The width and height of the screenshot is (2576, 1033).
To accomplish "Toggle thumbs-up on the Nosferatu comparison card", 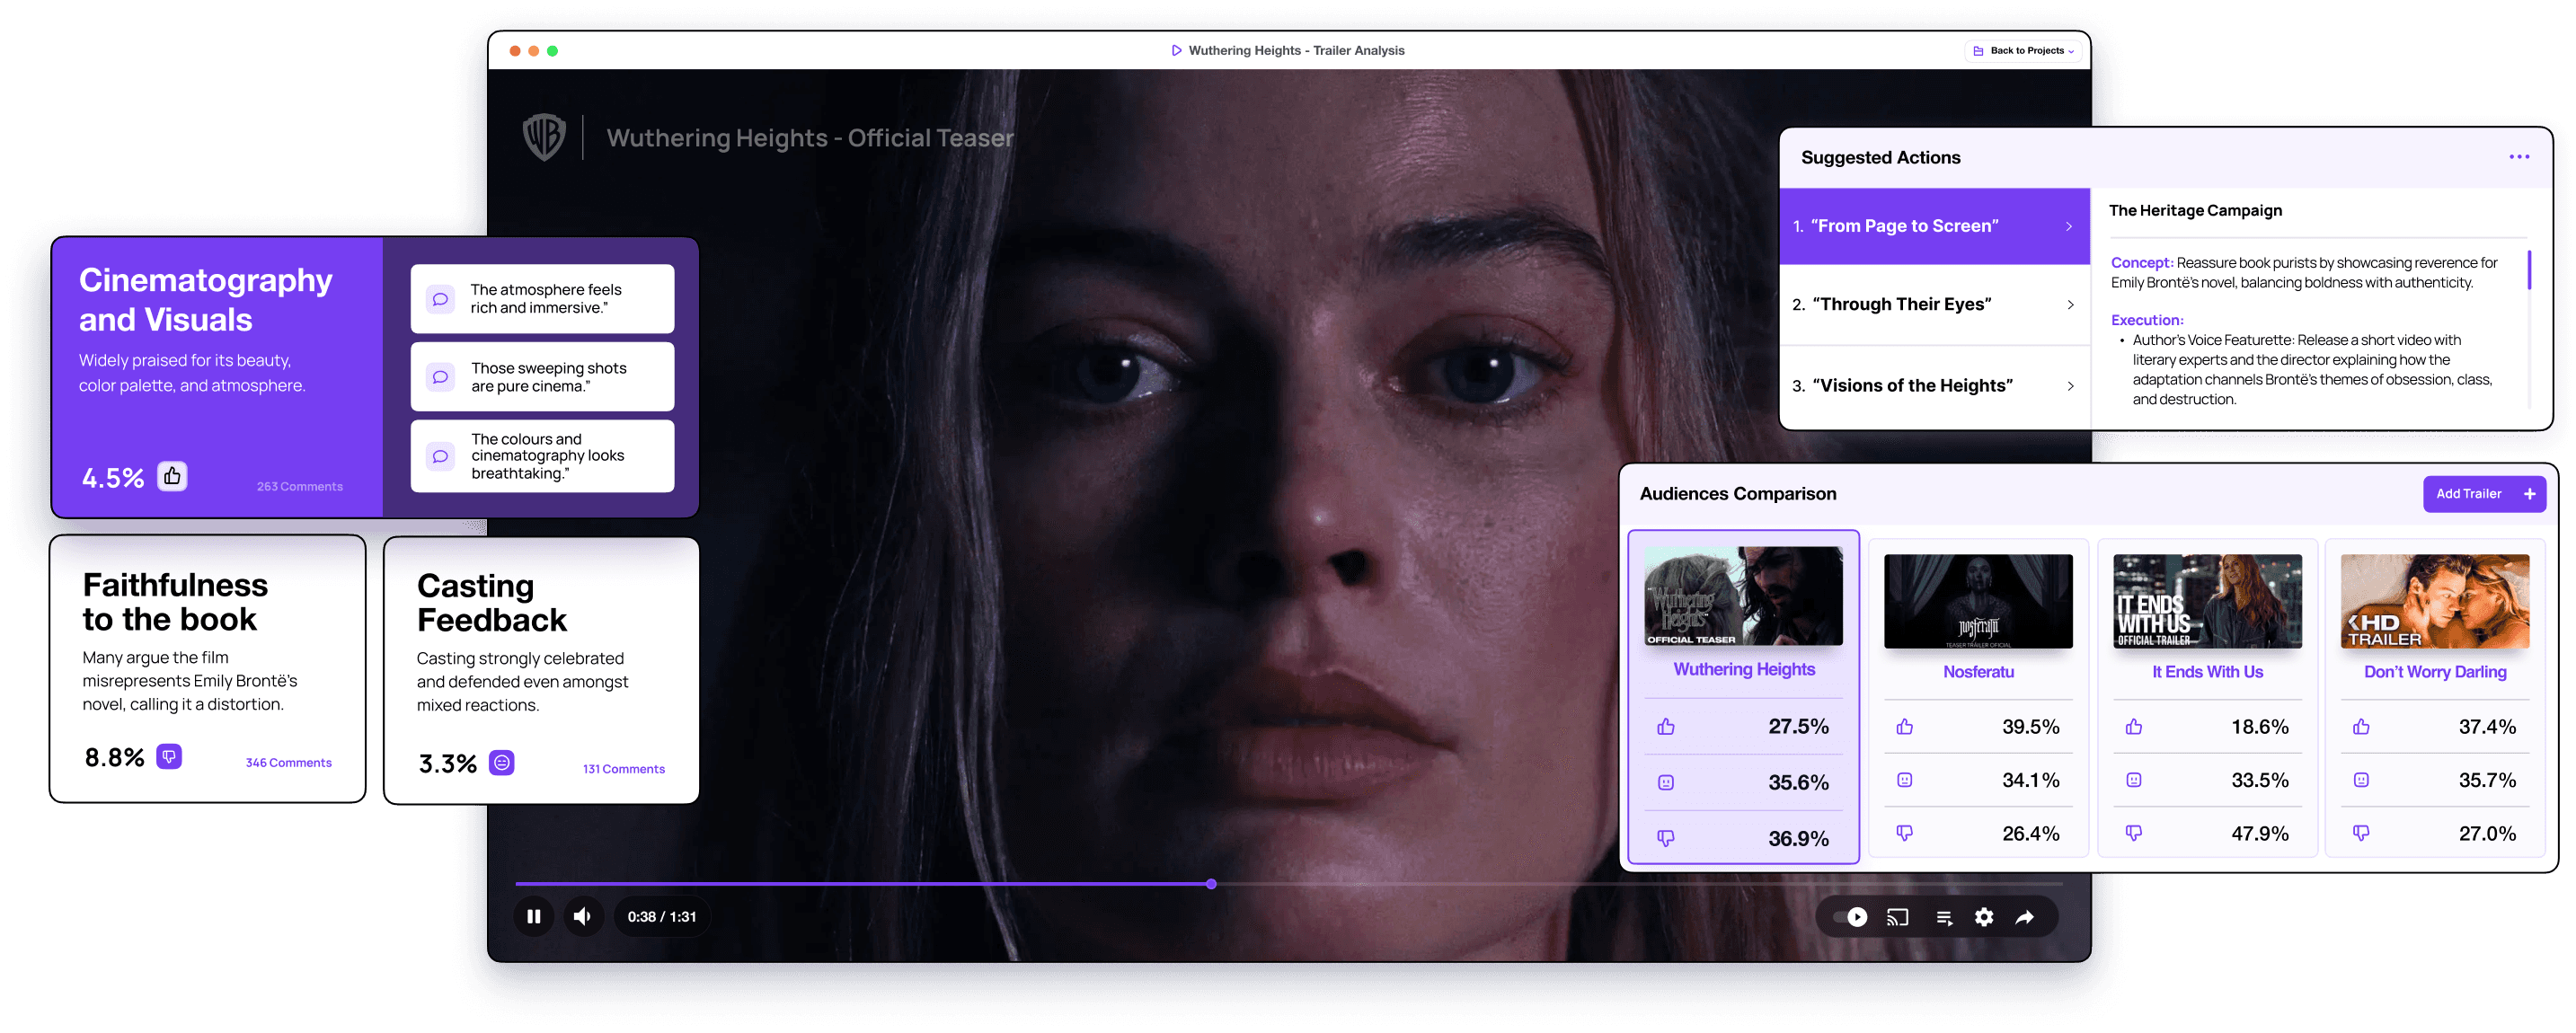I will tap(1903, 726).
